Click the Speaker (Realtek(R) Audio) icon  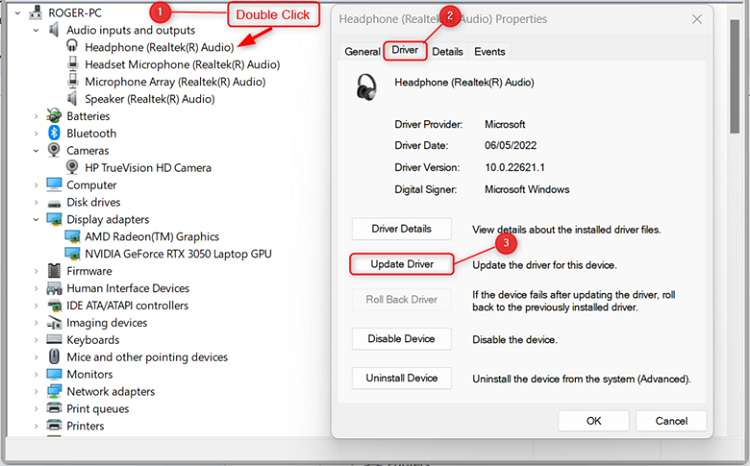tap(72, 98)
